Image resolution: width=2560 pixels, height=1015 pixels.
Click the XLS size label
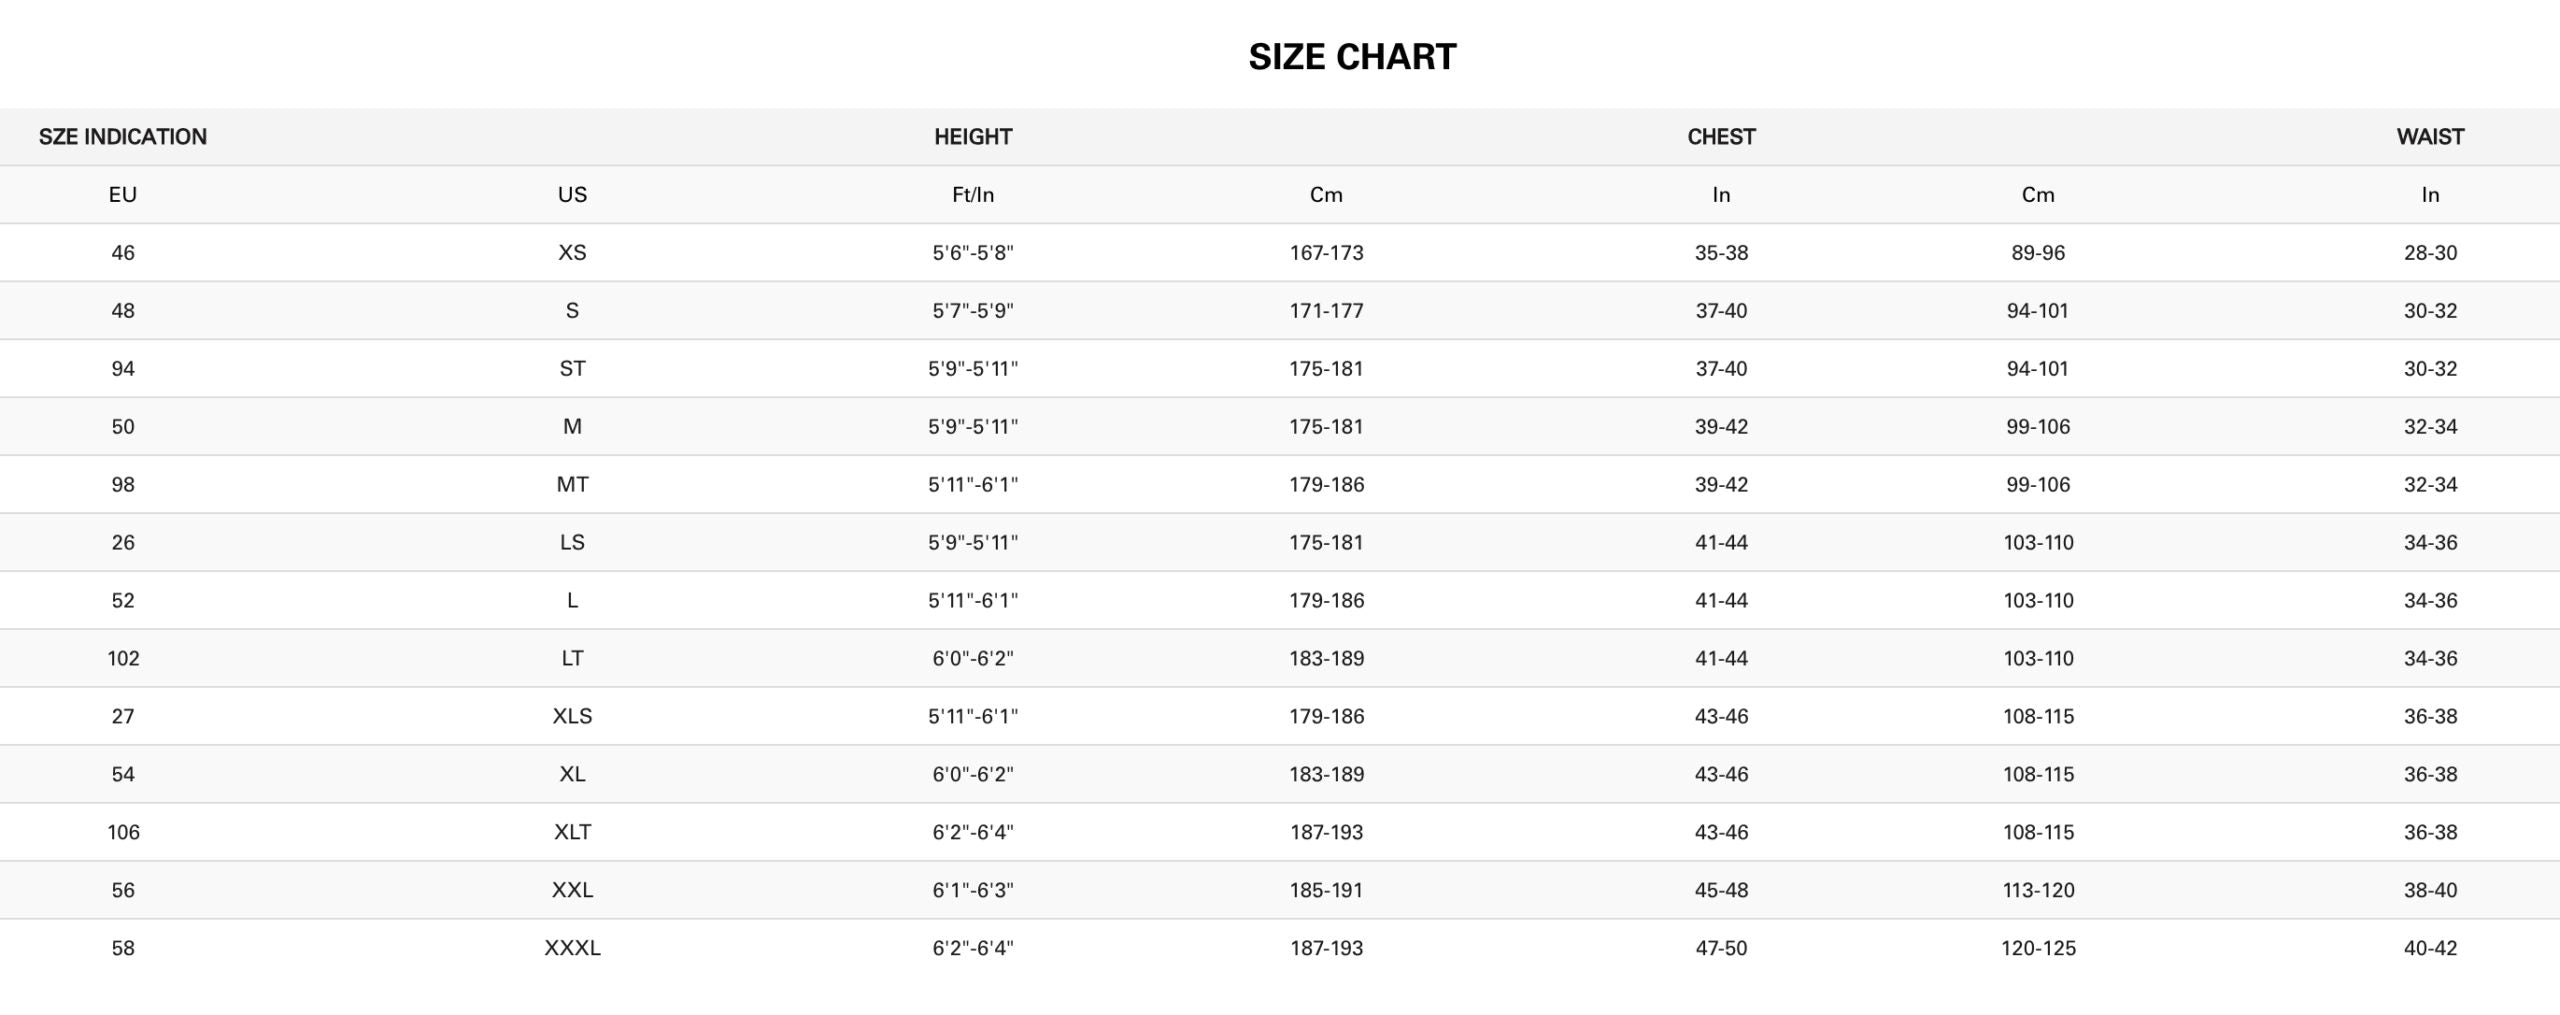[572, 717]
